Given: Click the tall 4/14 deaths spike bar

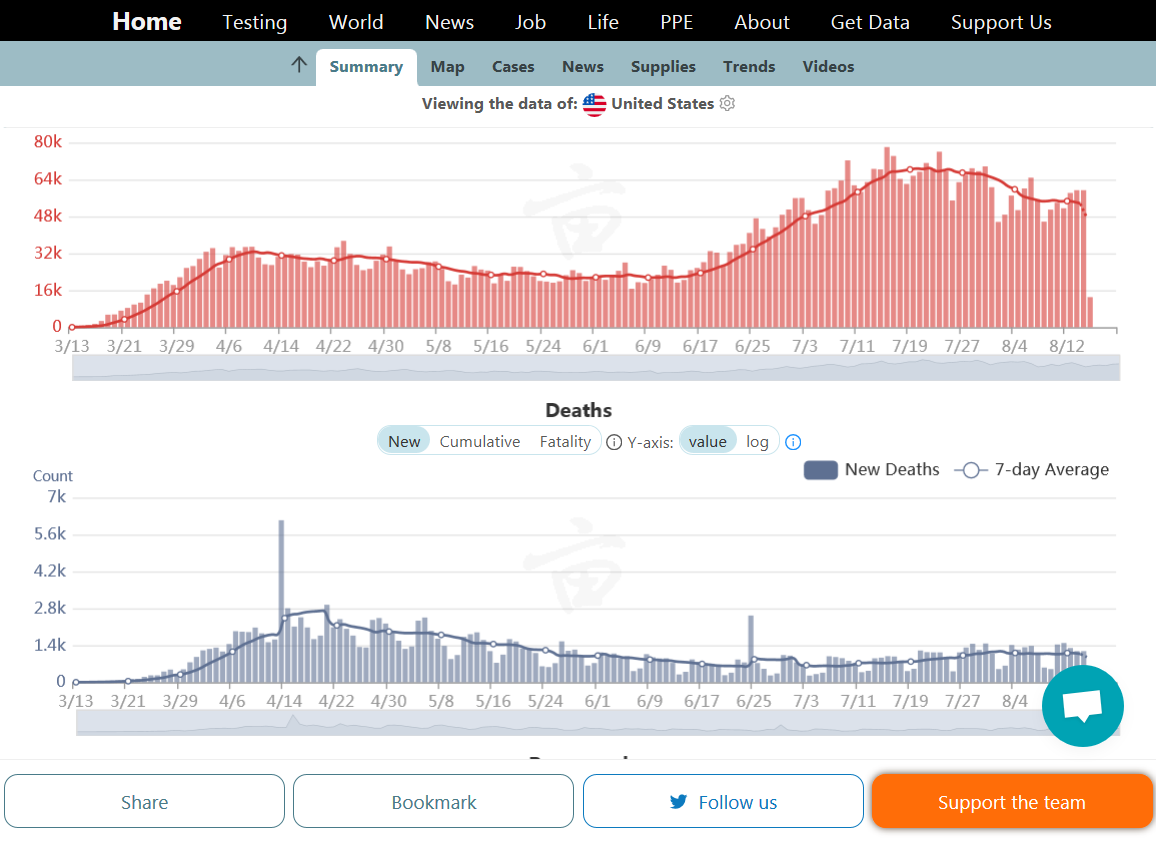Looking at the screenshot, I should (281, 600).
